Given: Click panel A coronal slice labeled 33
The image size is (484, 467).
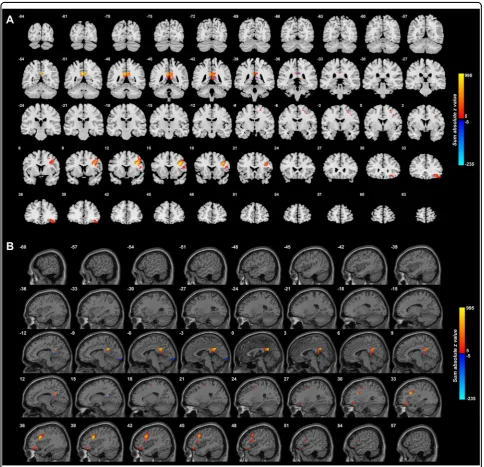Looking at the screenshot, I should click(x=426, y=167).
